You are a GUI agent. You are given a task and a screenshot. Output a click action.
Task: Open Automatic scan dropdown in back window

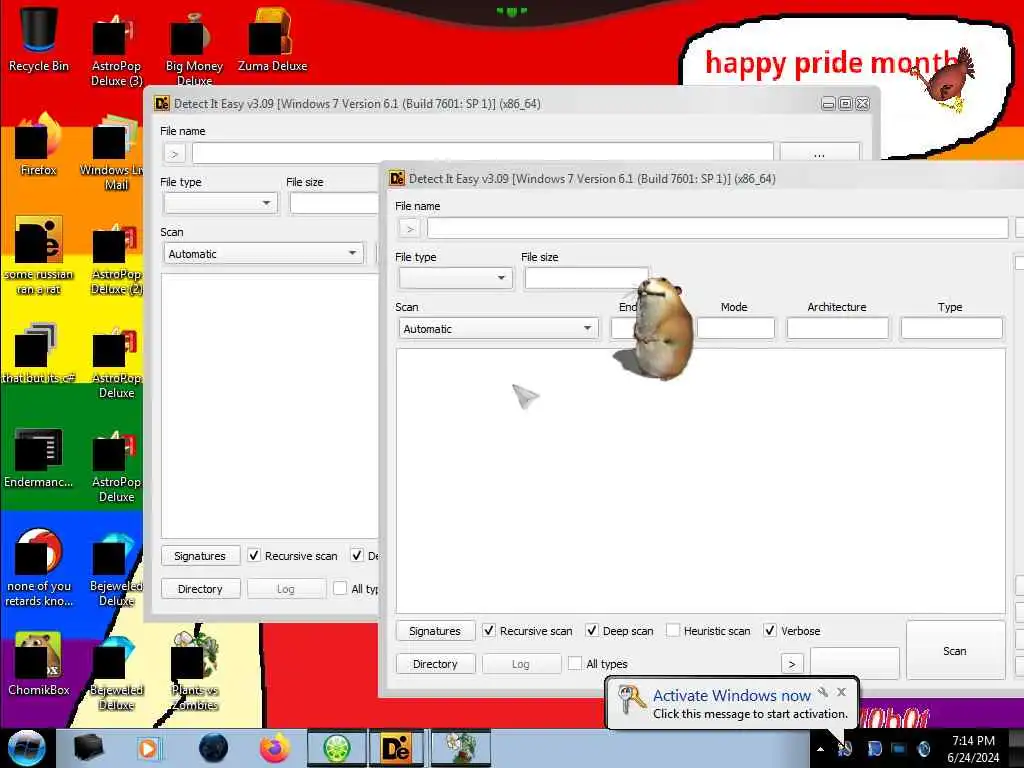point(263,253)
